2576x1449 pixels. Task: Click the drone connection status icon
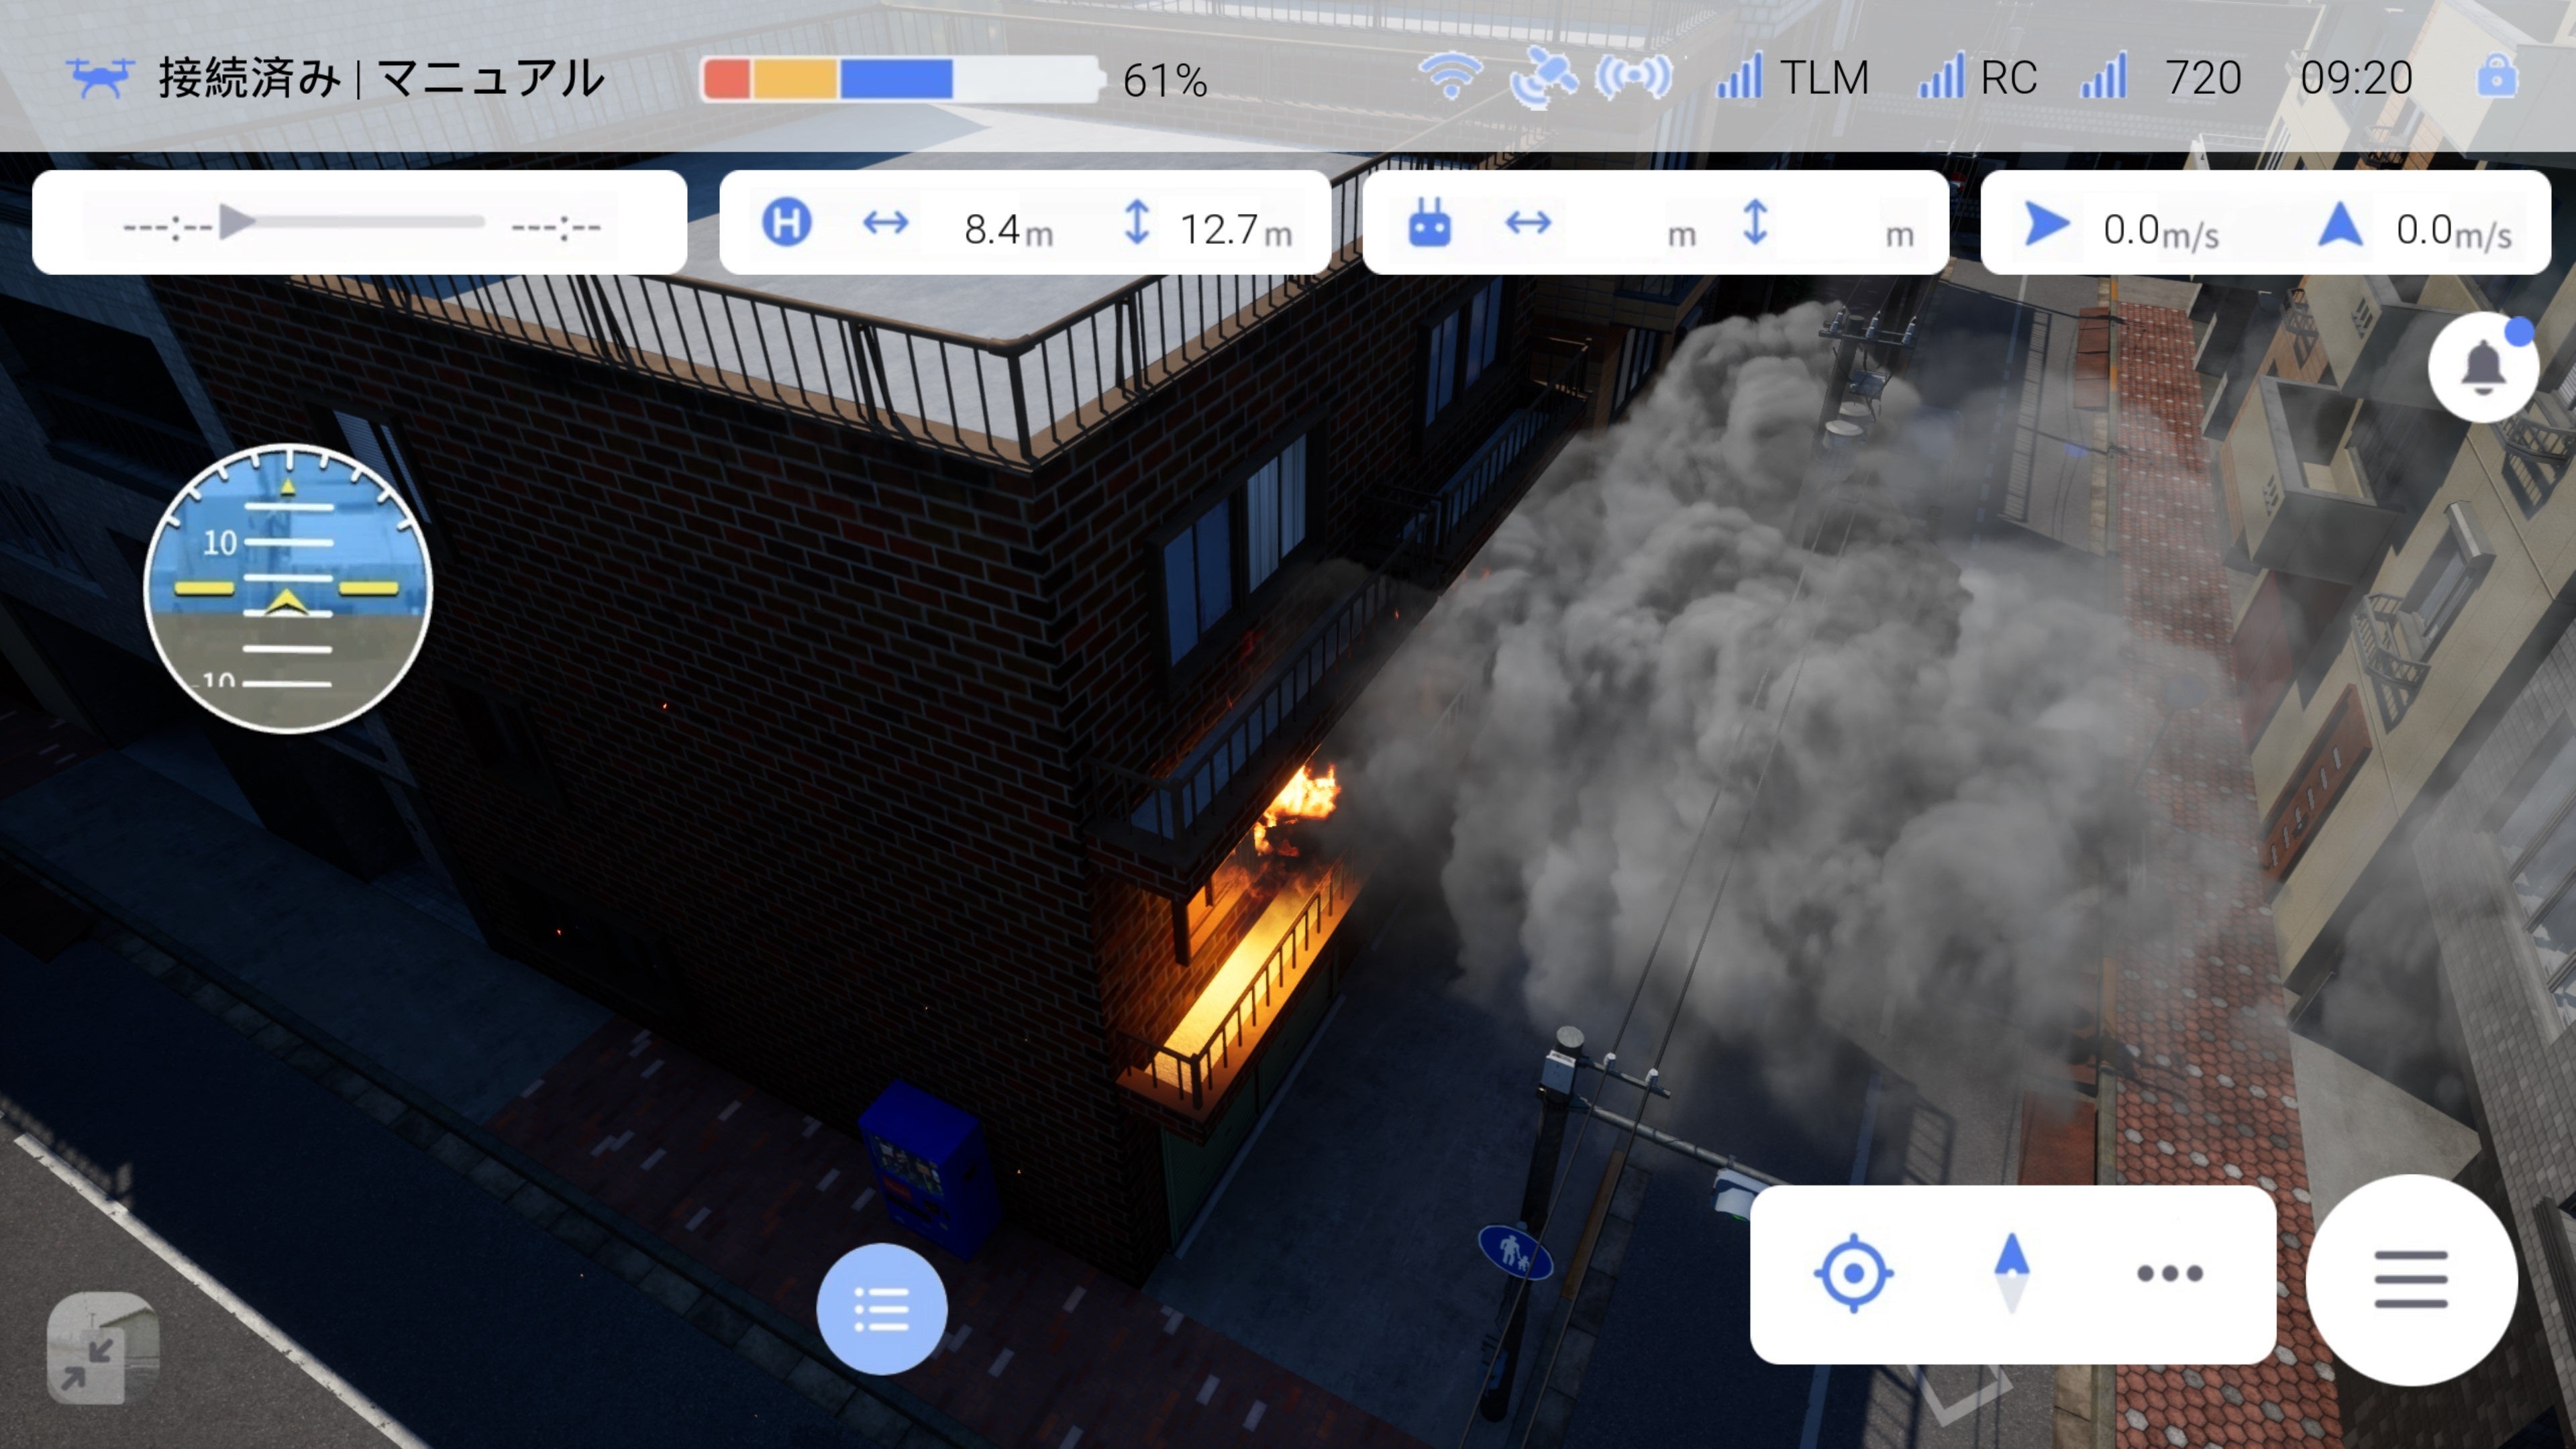point(99,78)
